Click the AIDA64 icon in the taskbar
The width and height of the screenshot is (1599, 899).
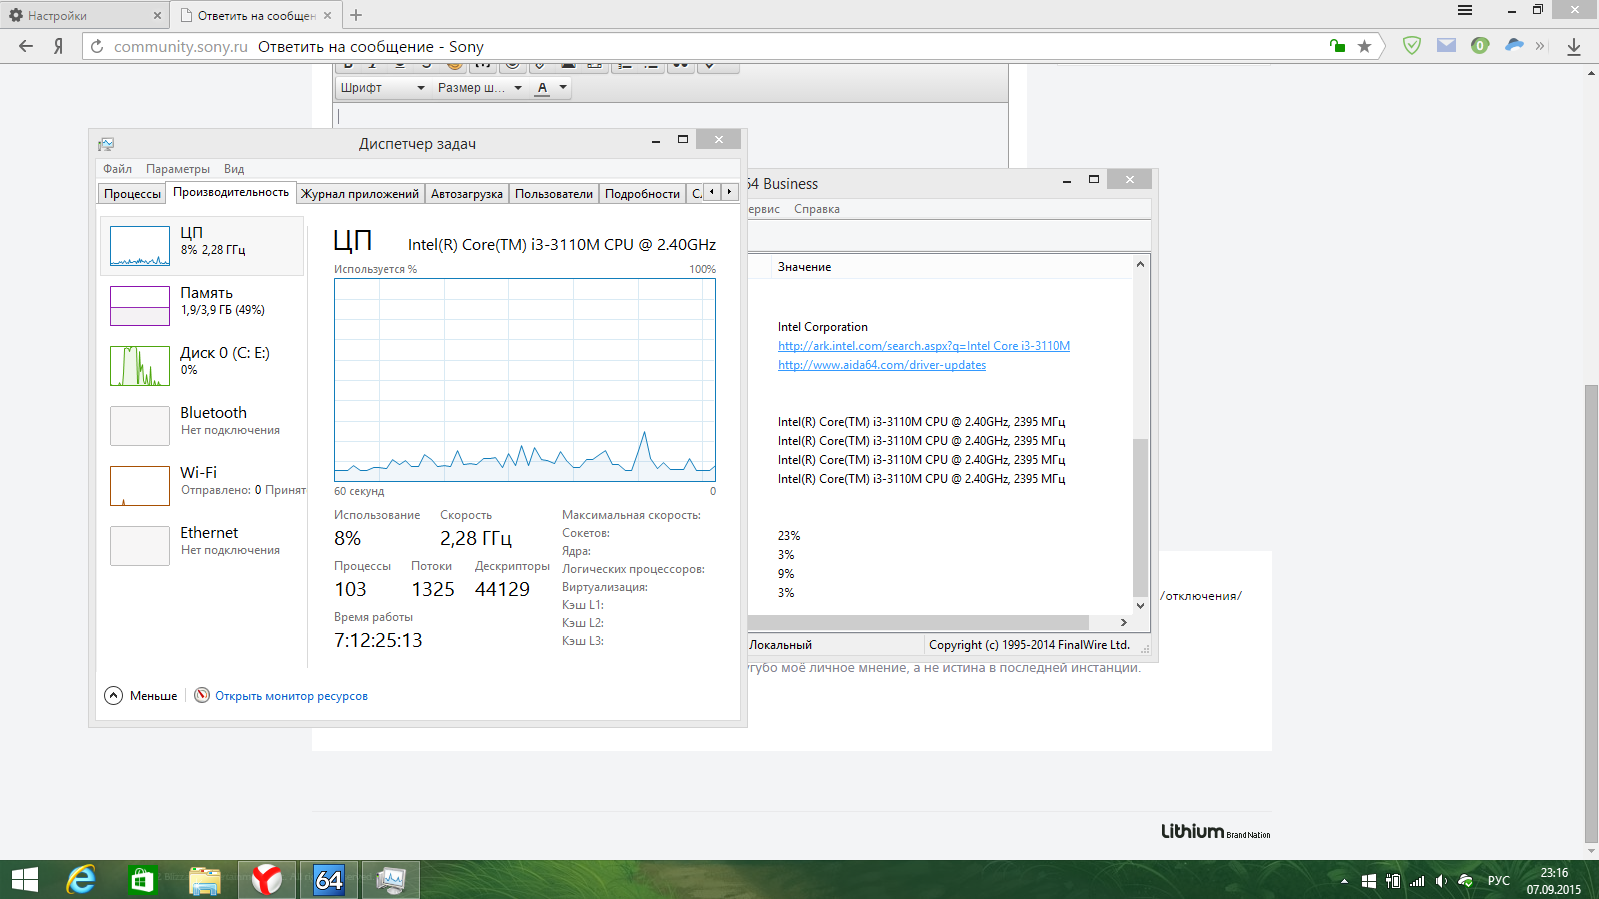point(329,880)
